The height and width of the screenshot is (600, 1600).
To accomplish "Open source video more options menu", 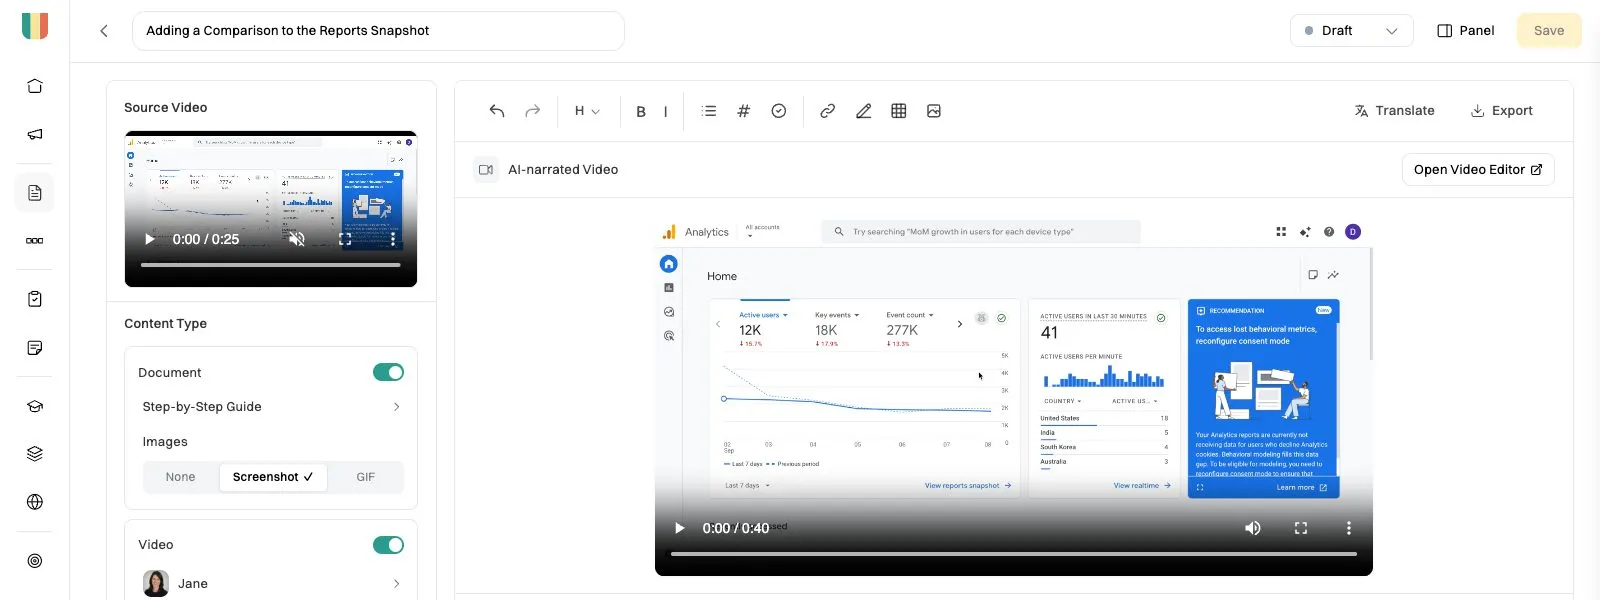I will [x=393, y=239].
